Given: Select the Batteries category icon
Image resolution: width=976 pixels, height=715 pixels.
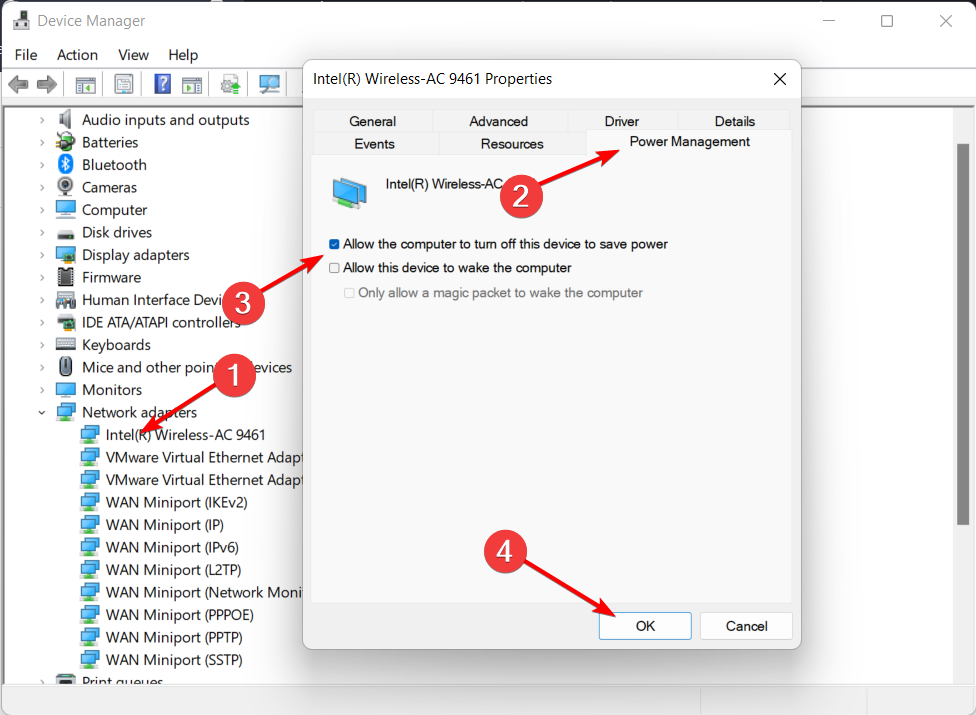Looking at the screenshot, I should click(65, 142).
